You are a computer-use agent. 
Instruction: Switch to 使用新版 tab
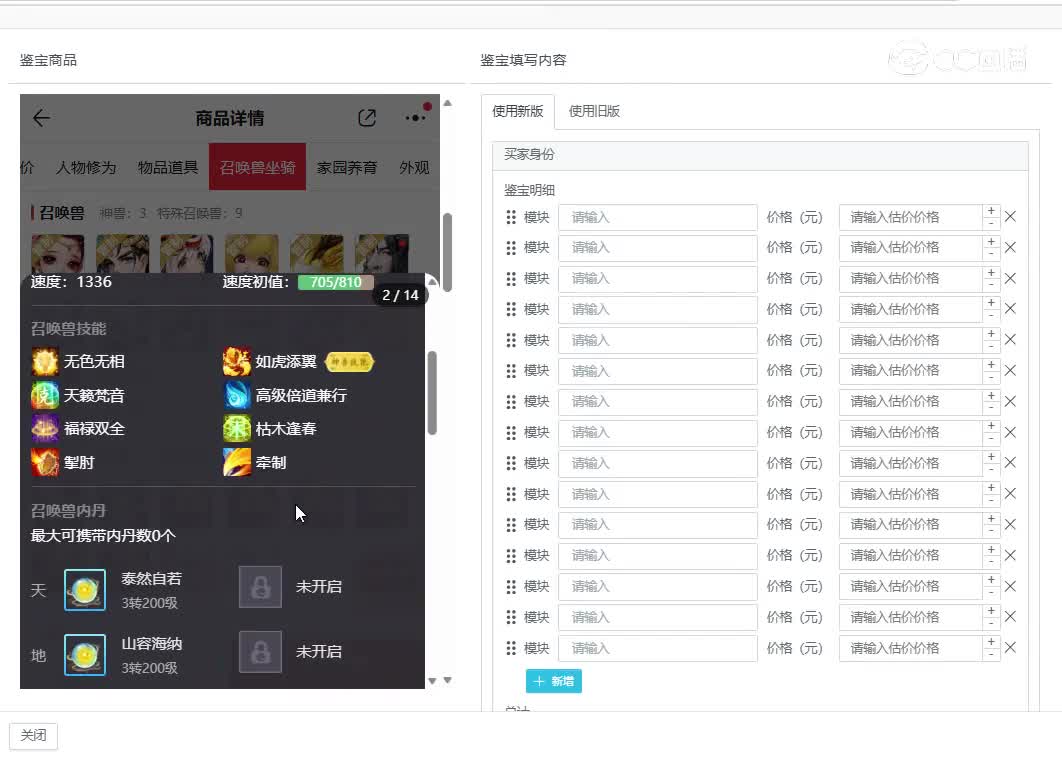pyautogui.click(x=518, y=111)
